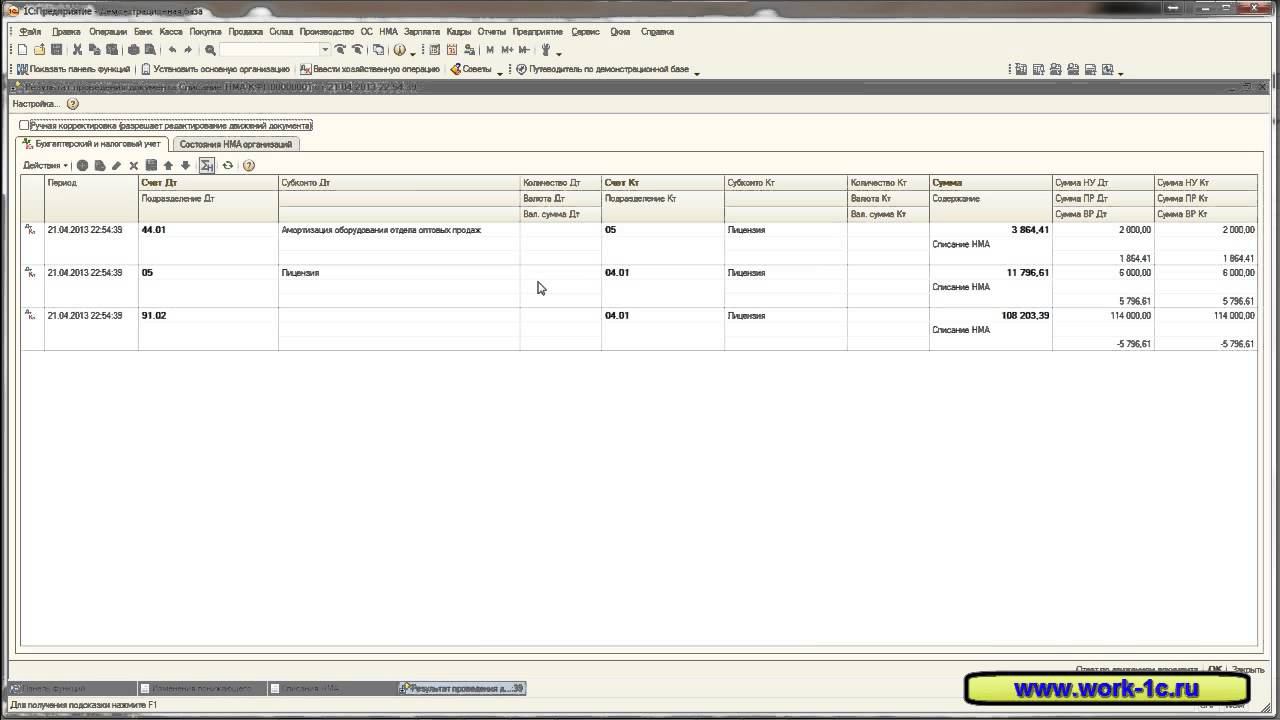
Task: Open the Операции menu
Action: 108,32
